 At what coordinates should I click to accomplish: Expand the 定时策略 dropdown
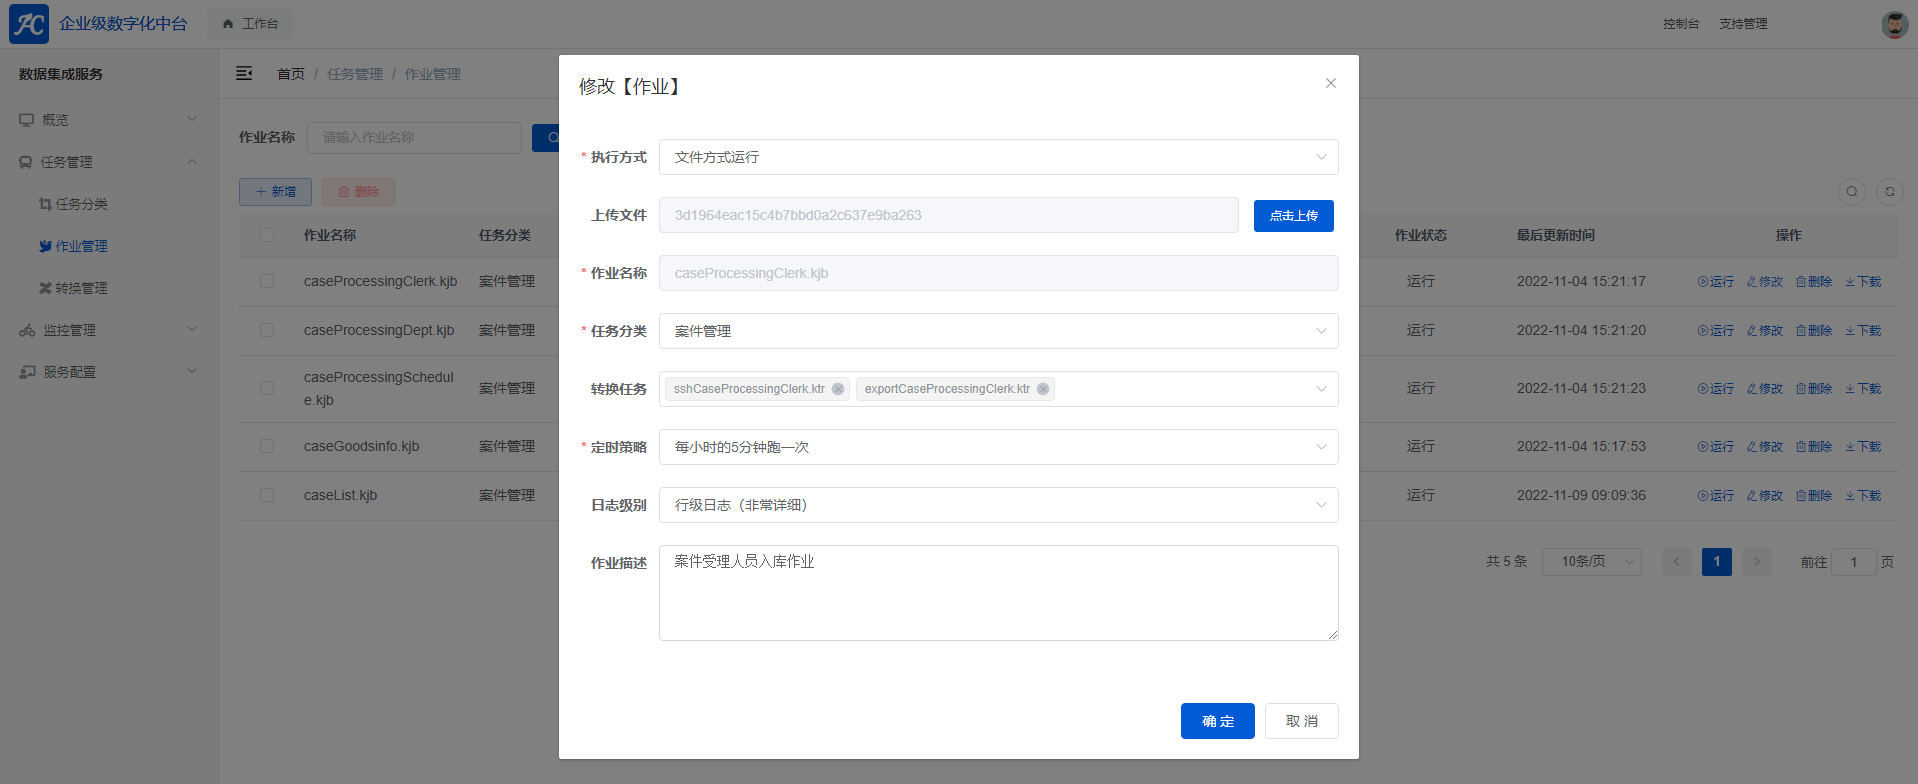pyautogui.click(x=998, y=447)
